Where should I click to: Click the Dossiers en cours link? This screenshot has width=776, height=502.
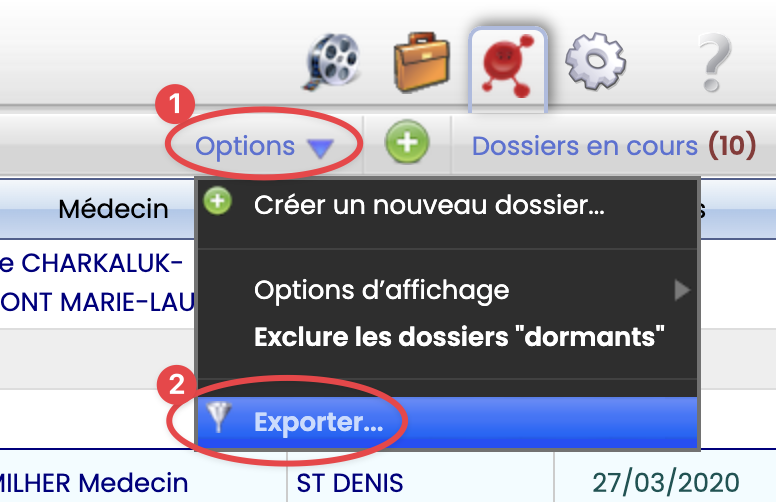[584, 146]
